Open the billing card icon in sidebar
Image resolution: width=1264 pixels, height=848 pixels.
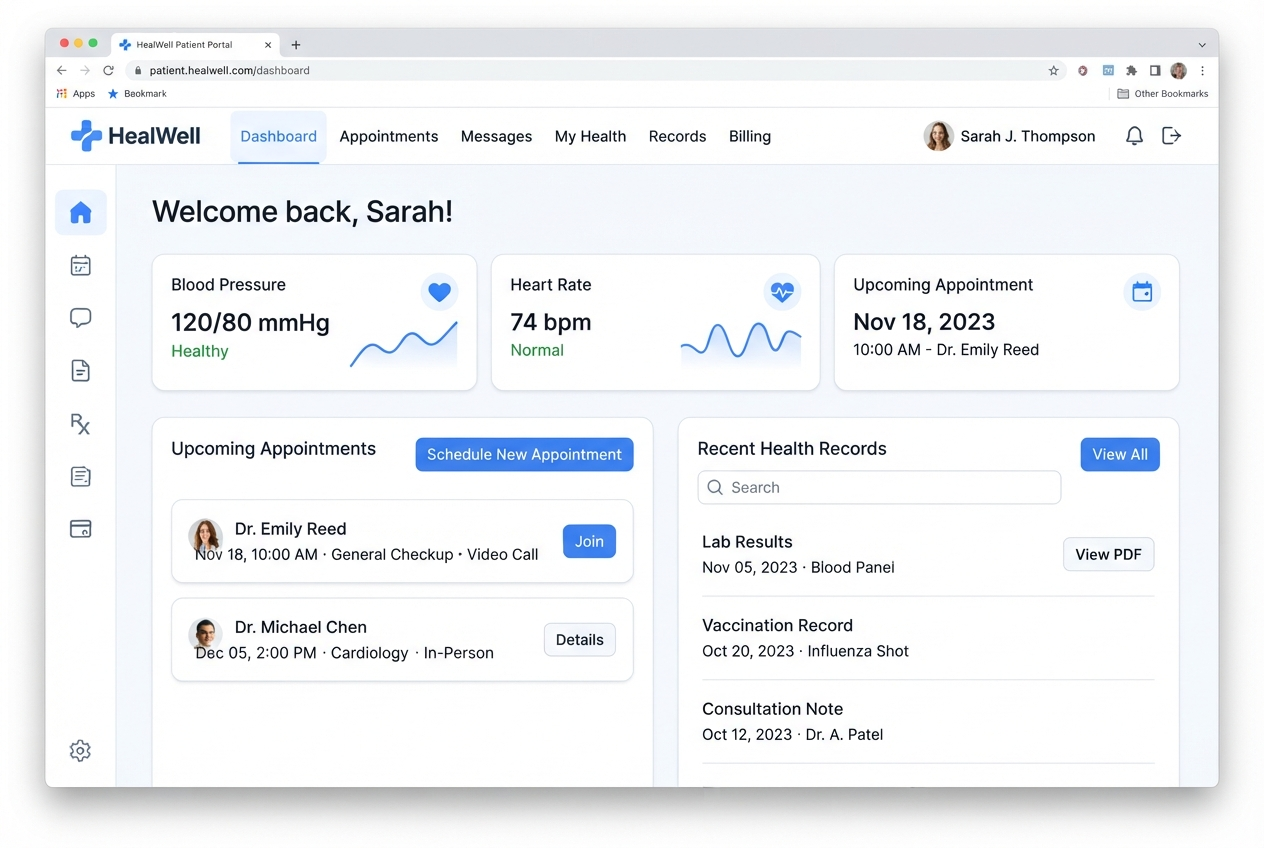point(81,529)
